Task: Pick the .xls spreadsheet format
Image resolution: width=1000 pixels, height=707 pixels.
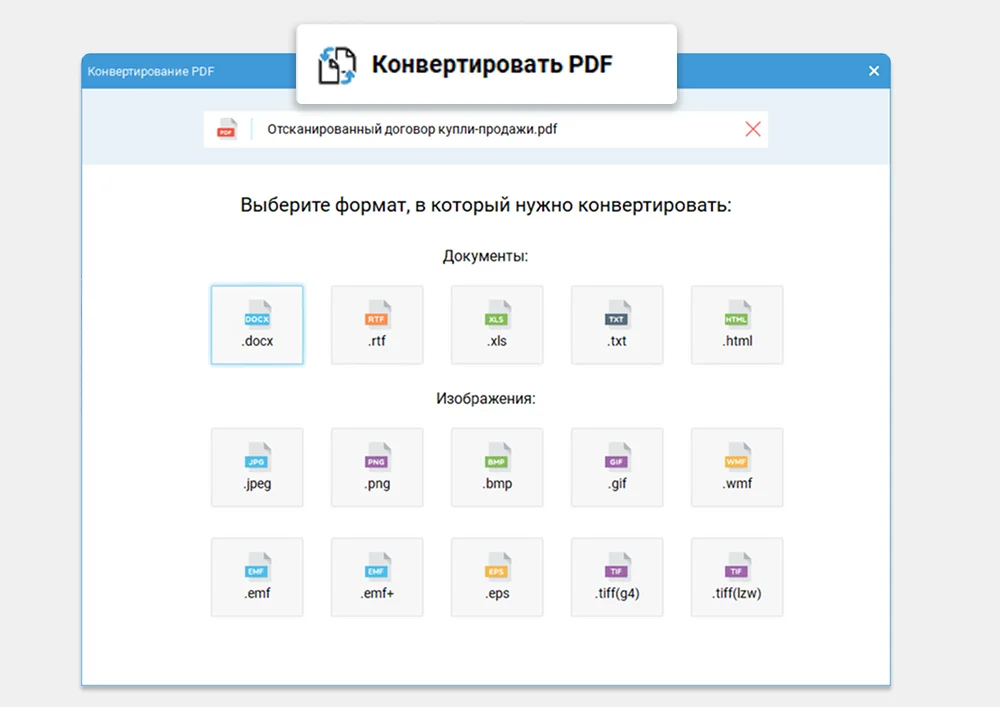Action: [497, 324]
